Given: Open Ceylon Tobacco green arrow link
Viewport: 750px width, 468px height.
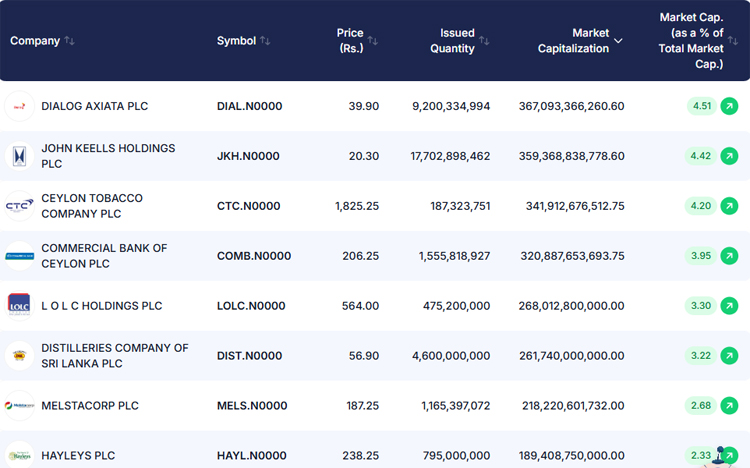Looking at the screenshot, I should pos(729,206).
